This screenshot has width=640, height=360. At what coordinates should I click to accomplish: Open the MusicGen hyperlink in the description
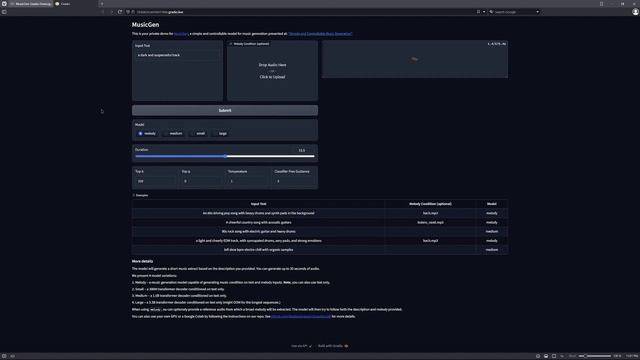[181, 34]
